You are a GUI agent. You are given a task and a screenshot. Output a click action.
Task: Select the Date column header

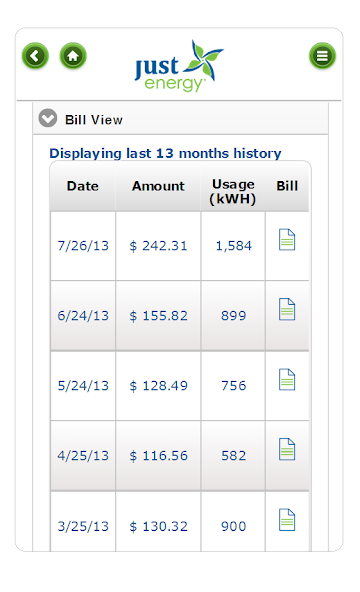point(83,186)
